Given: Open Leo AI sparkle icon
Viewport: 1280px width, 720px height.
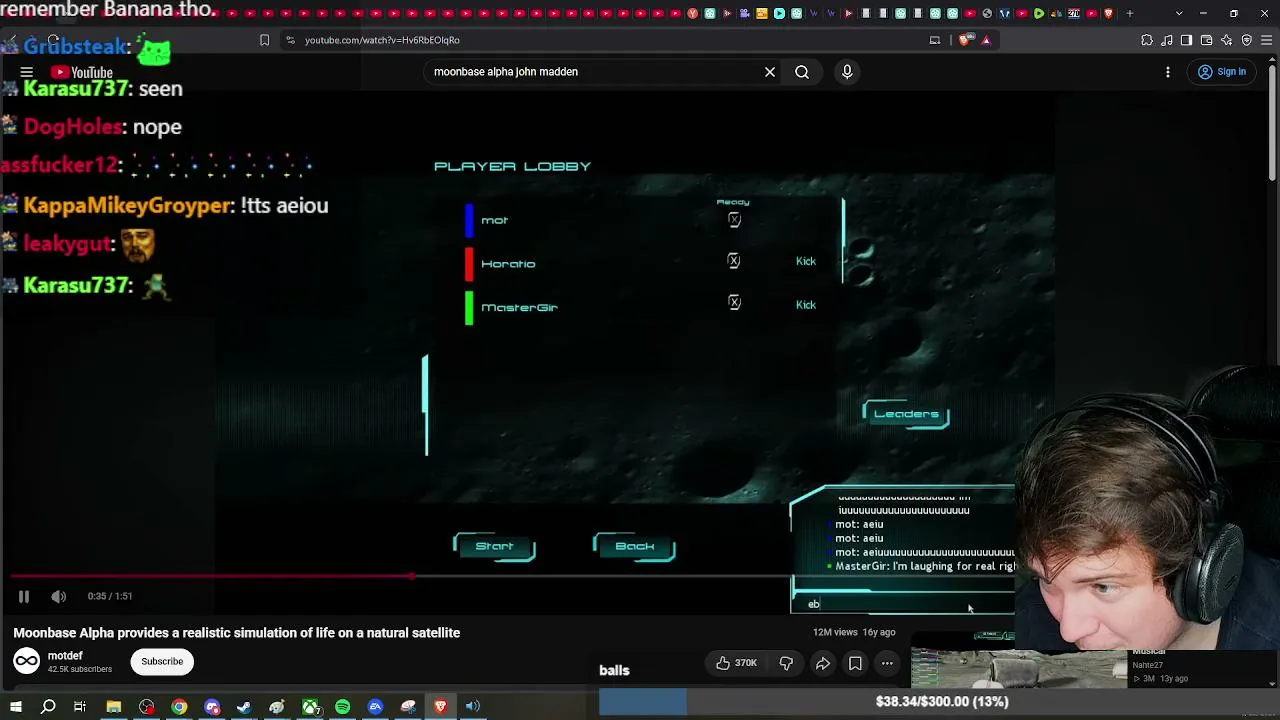Looking at the screenshot, I should tap(1227, 40).
